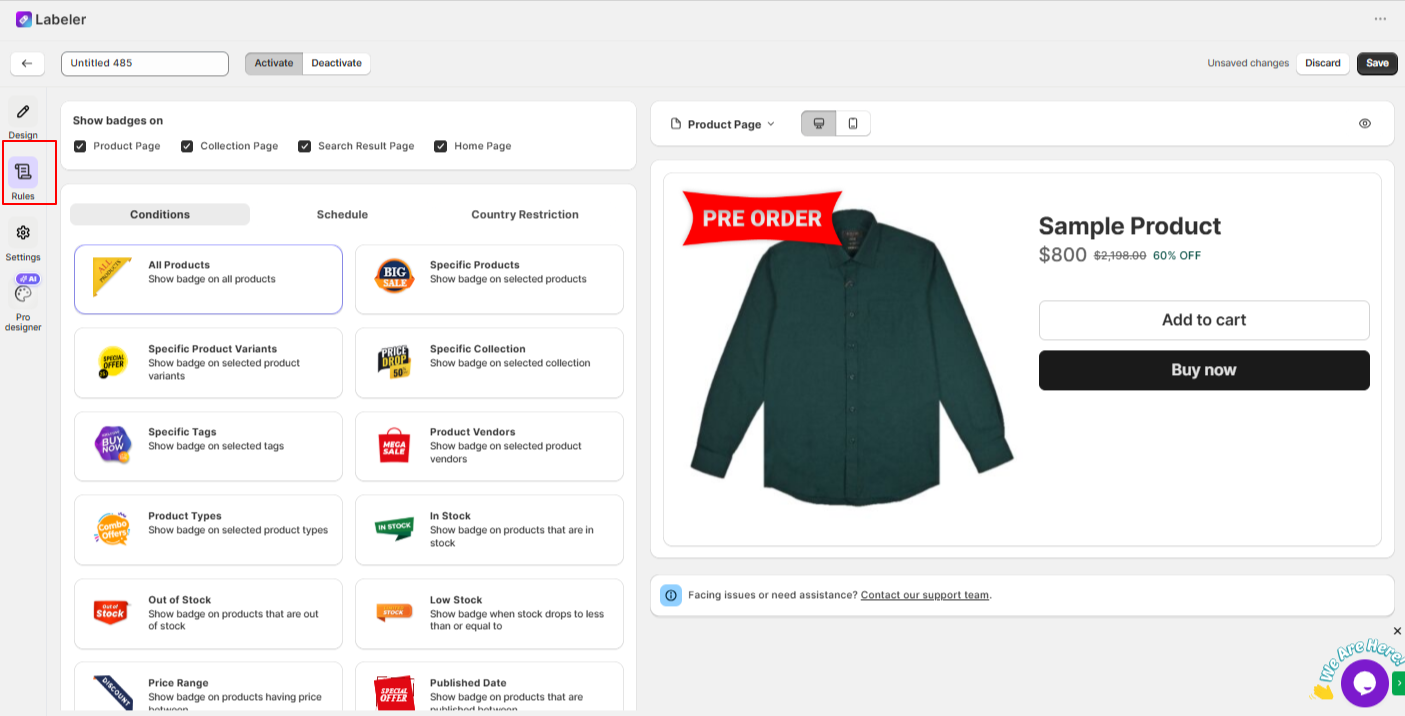Viewport: 1405px width, 716px height.
Task: Open the Pro designer AI palette icon
Action: pyautogui.click(x=23, y=293)
